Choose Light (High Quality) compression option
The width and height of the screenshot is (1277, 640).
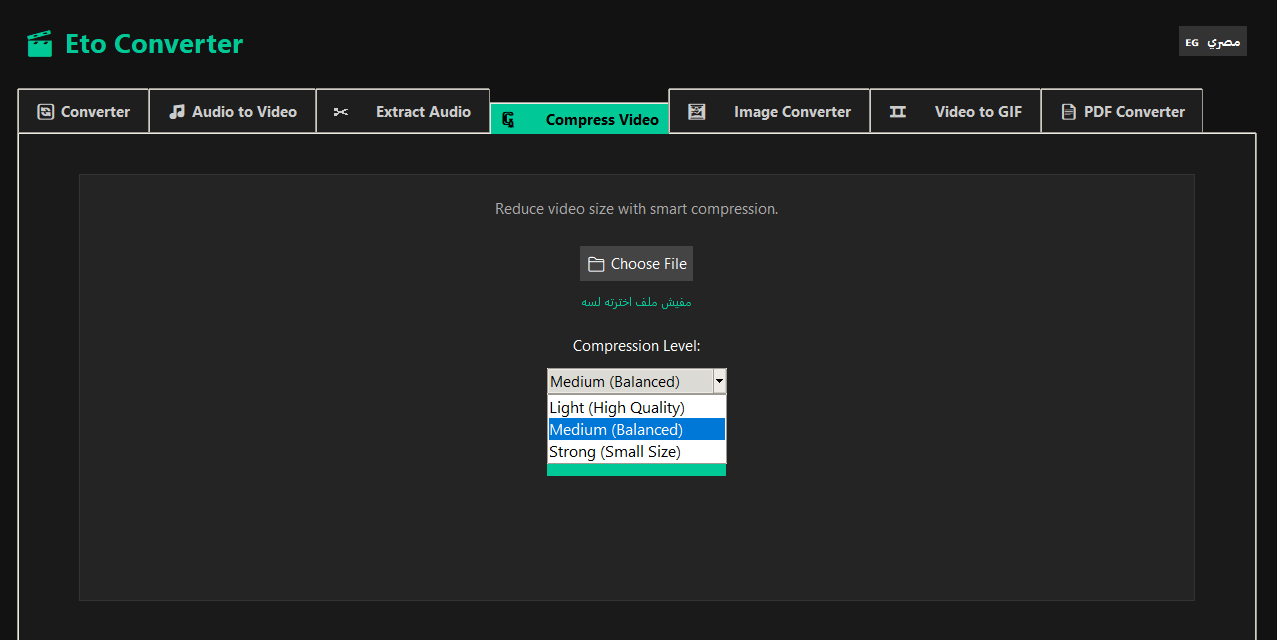pyautogui.click(x=636, y=407)
